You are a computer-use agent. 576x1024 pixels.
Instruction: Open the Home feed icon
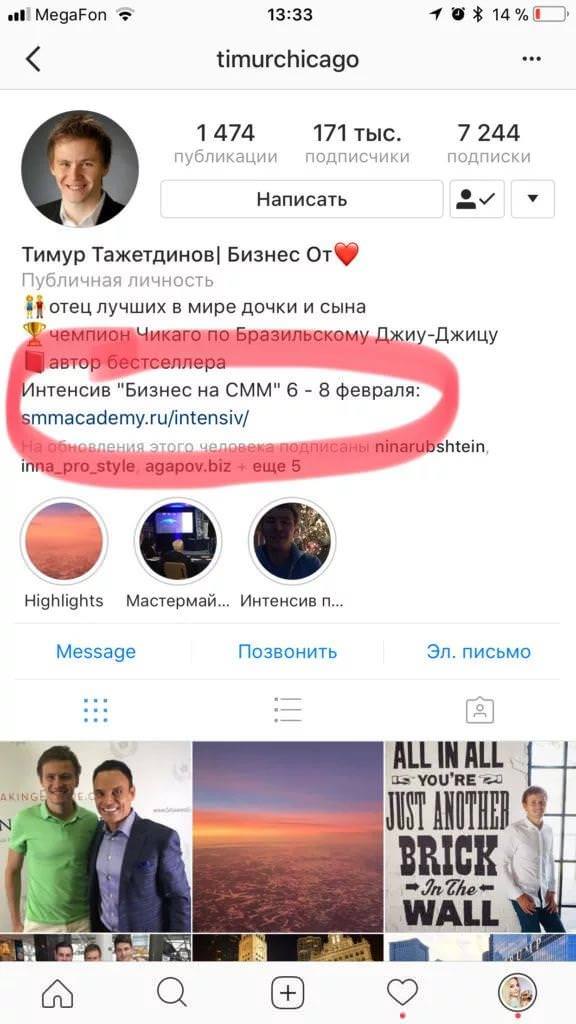[x=57, y=994]
